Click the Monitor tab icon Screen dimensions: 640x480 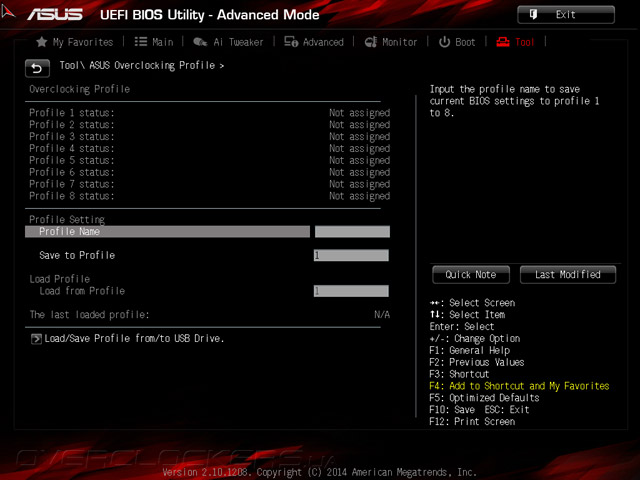pos(371,42)
